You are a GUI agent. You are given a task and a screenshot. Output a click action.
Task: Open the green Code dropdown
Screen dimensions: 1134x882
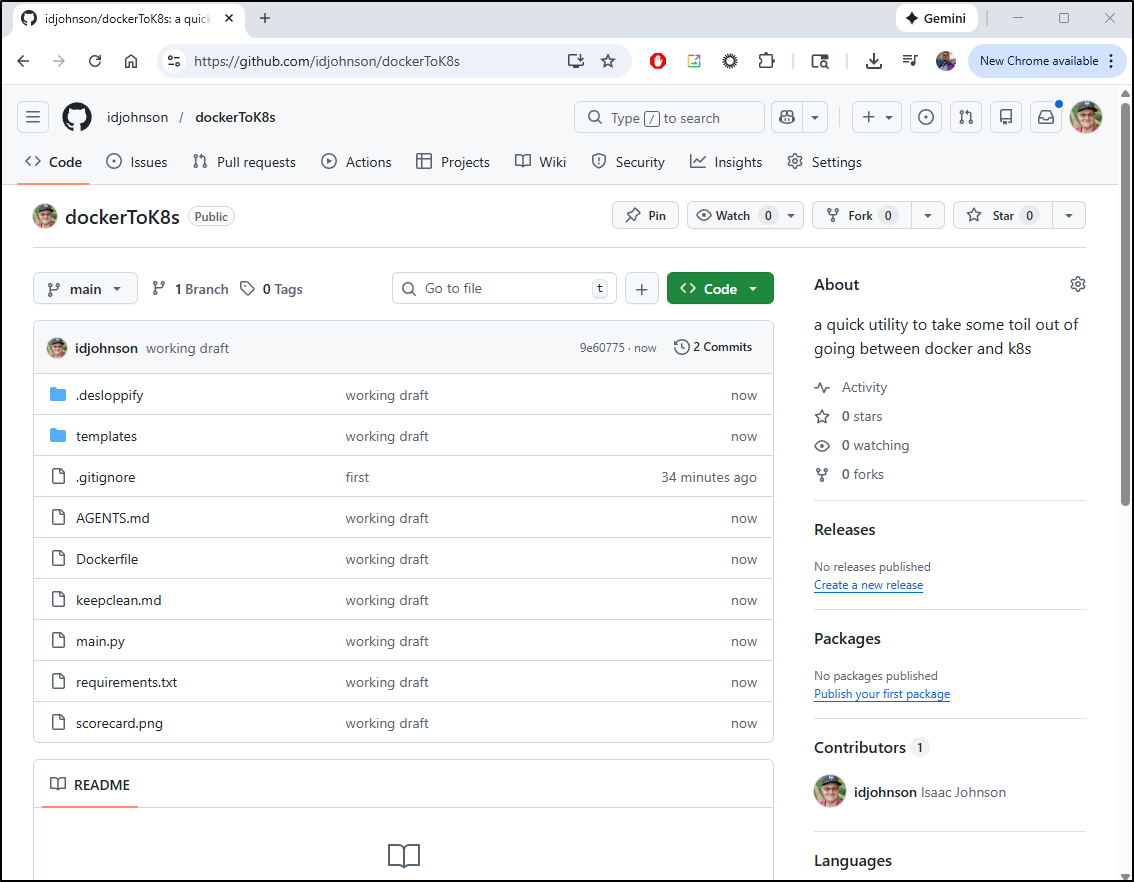point(720,289)
